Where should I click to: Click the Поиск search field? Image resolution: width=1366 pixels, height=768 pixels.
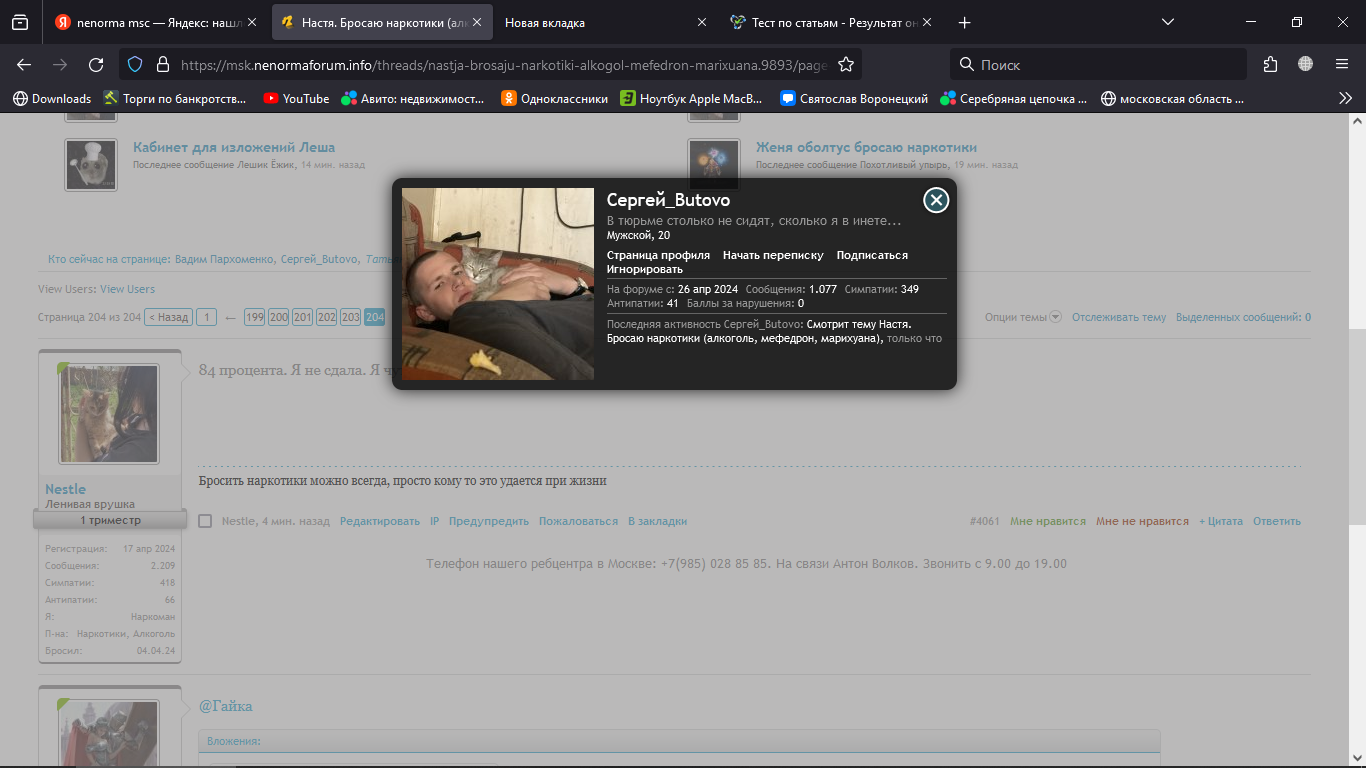click(1098, 65)
